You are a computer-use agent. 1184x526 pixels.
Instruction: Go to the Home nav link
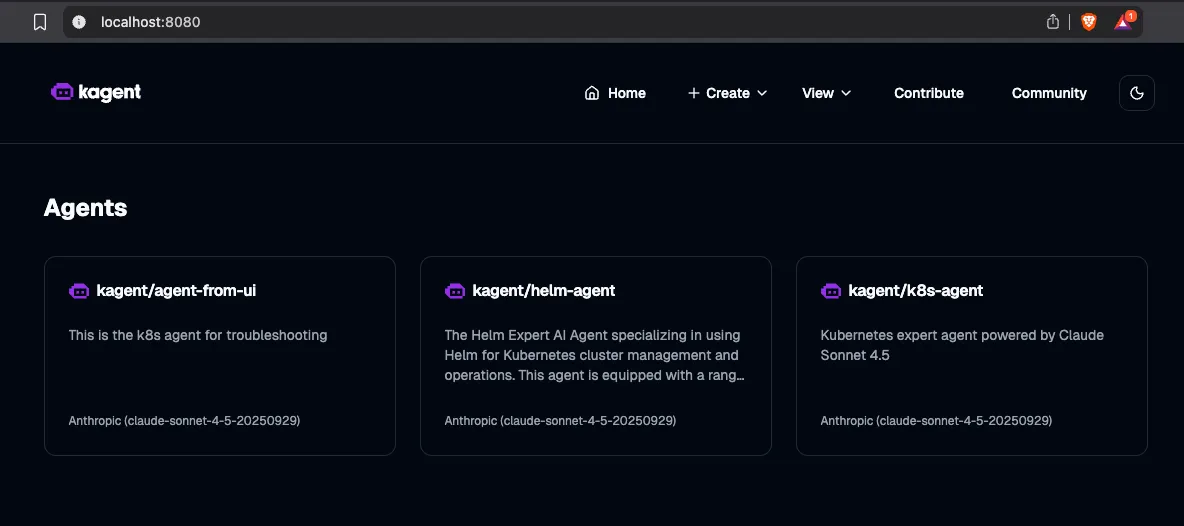tap(626, 93)
